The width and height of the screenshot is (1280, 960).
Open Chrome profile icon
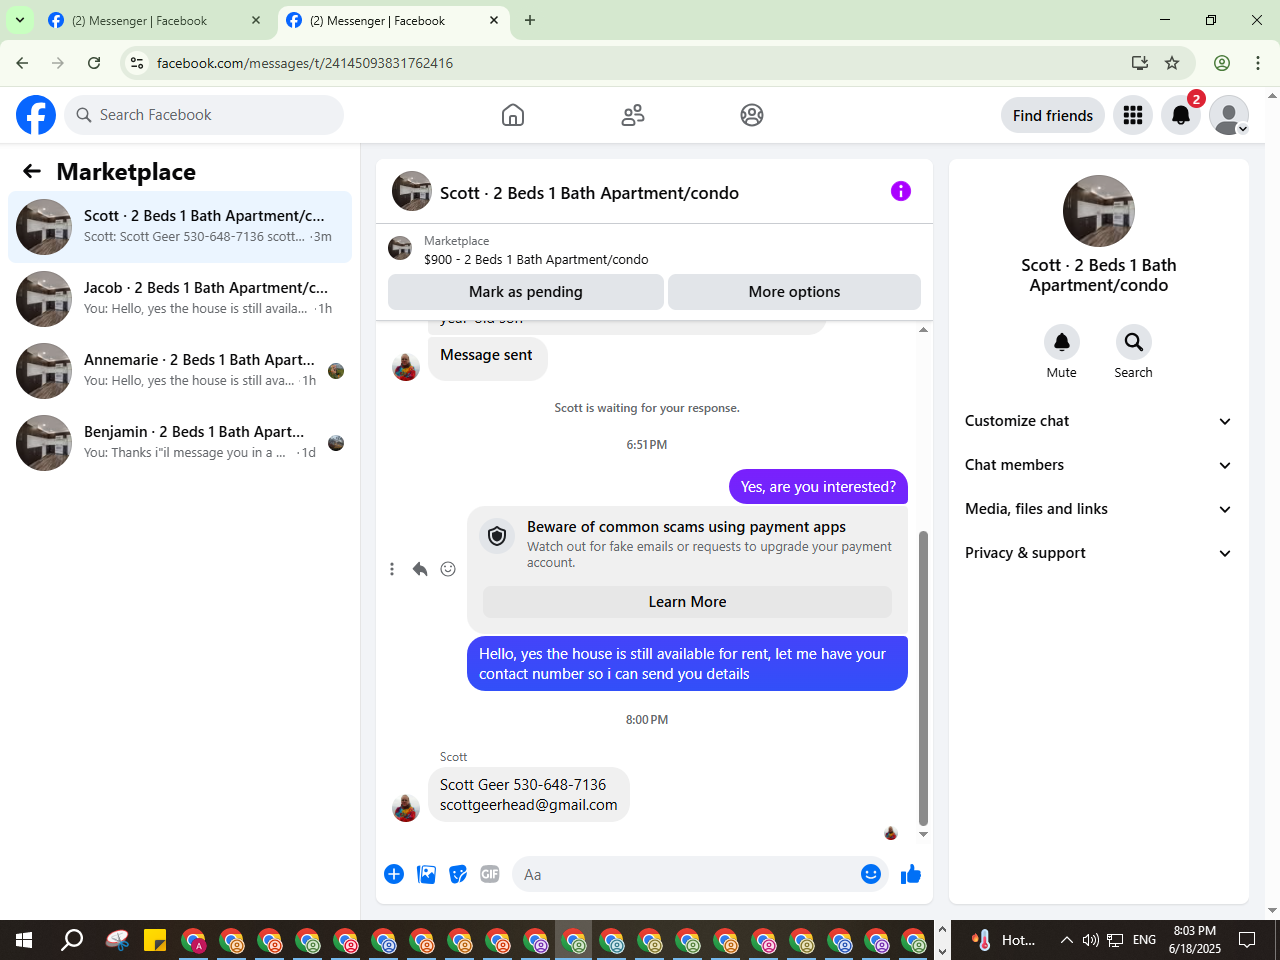[1222, 63]
